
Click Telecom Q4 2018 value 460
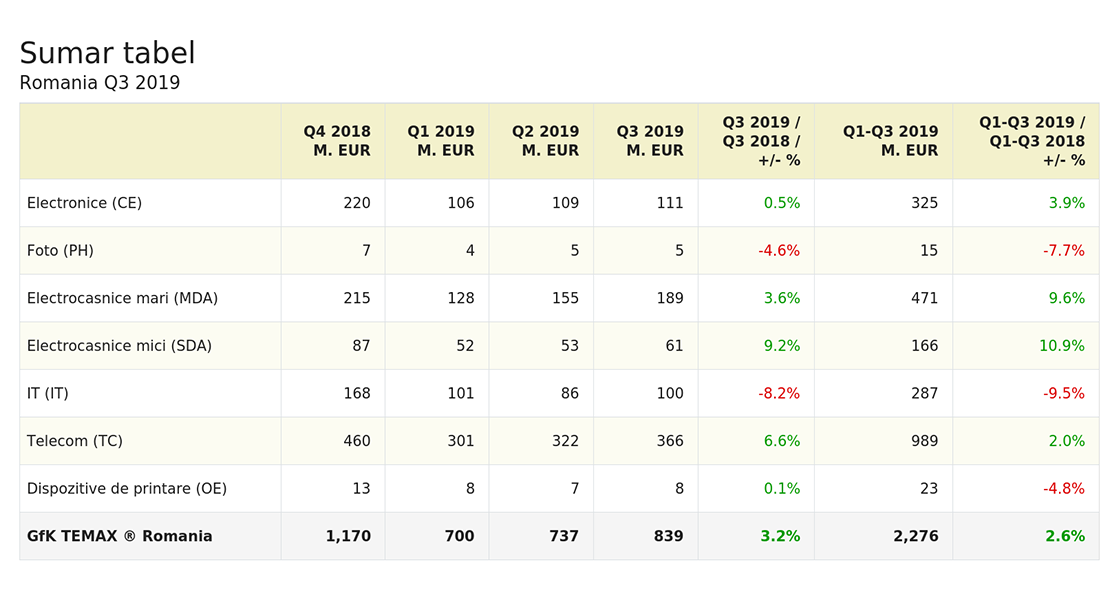tap(356, 441)
